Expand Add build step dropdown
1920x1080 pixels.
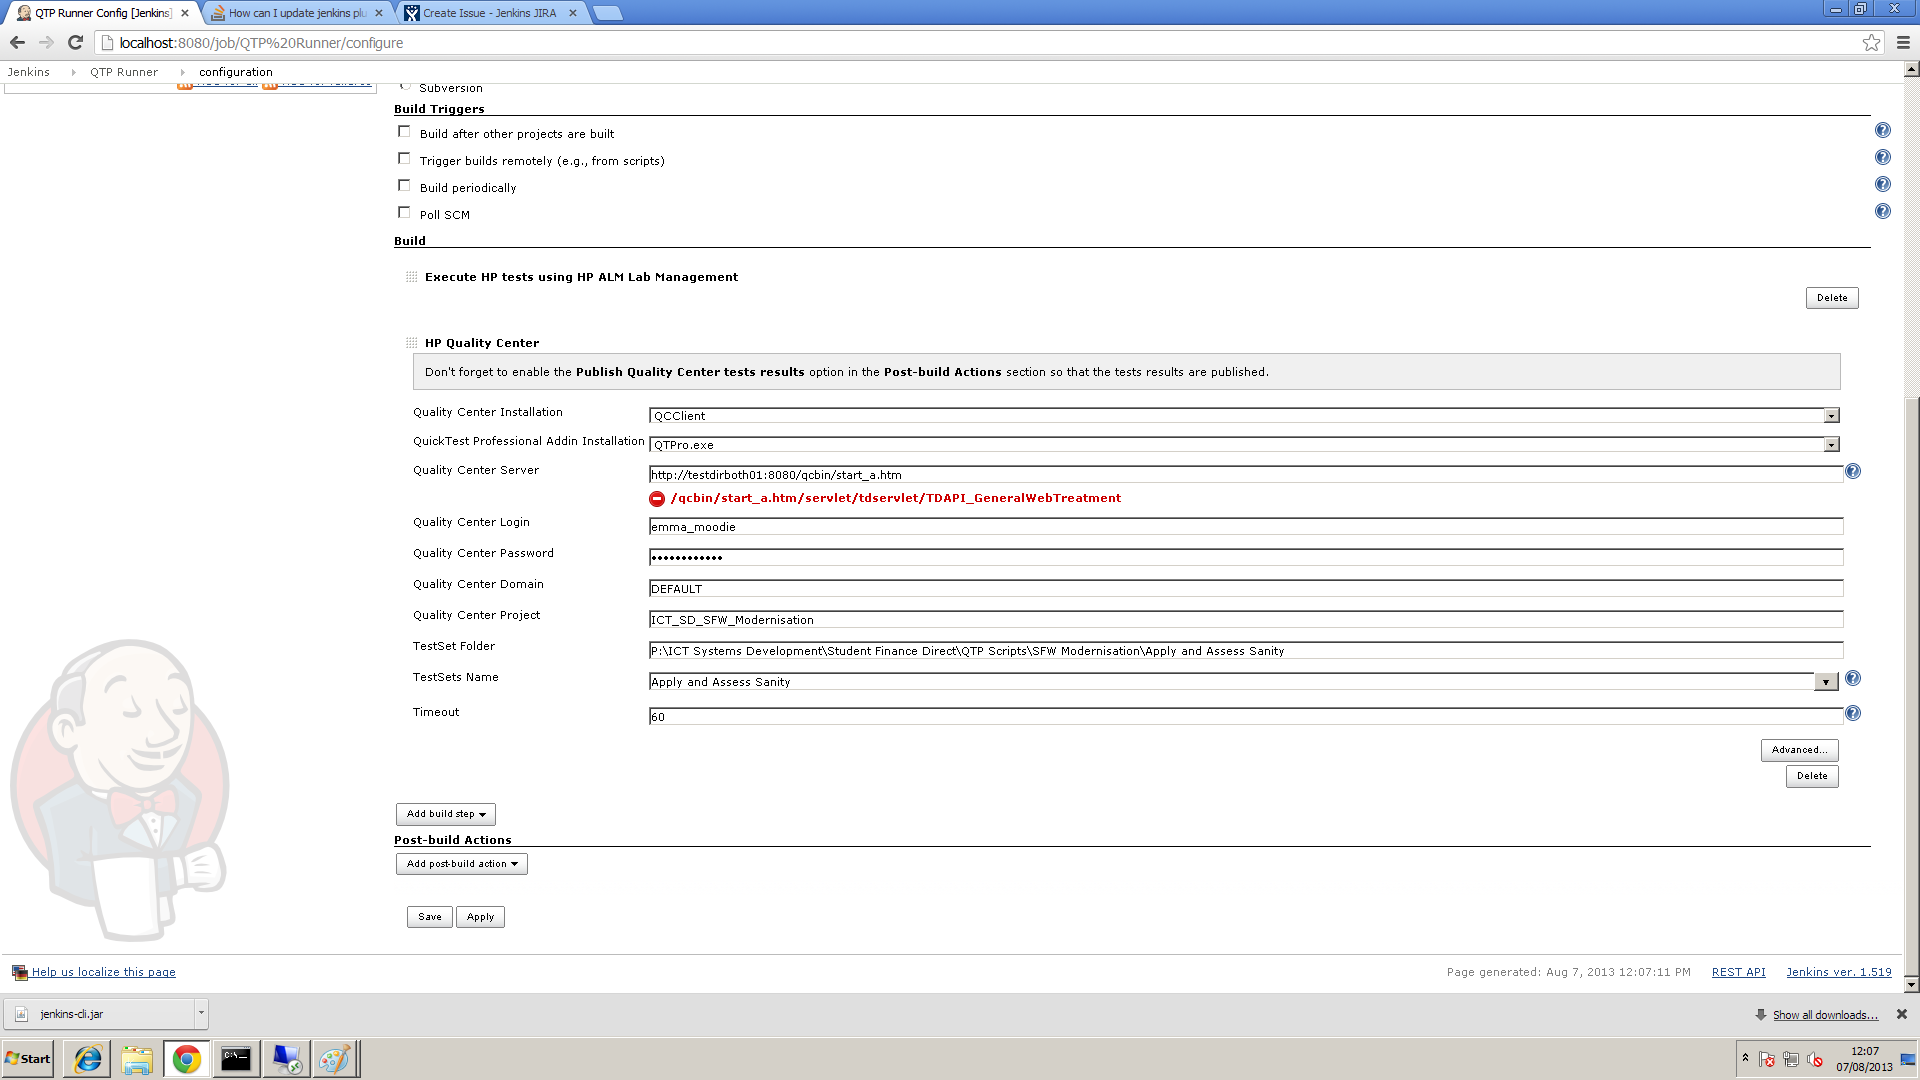point(445,815)
